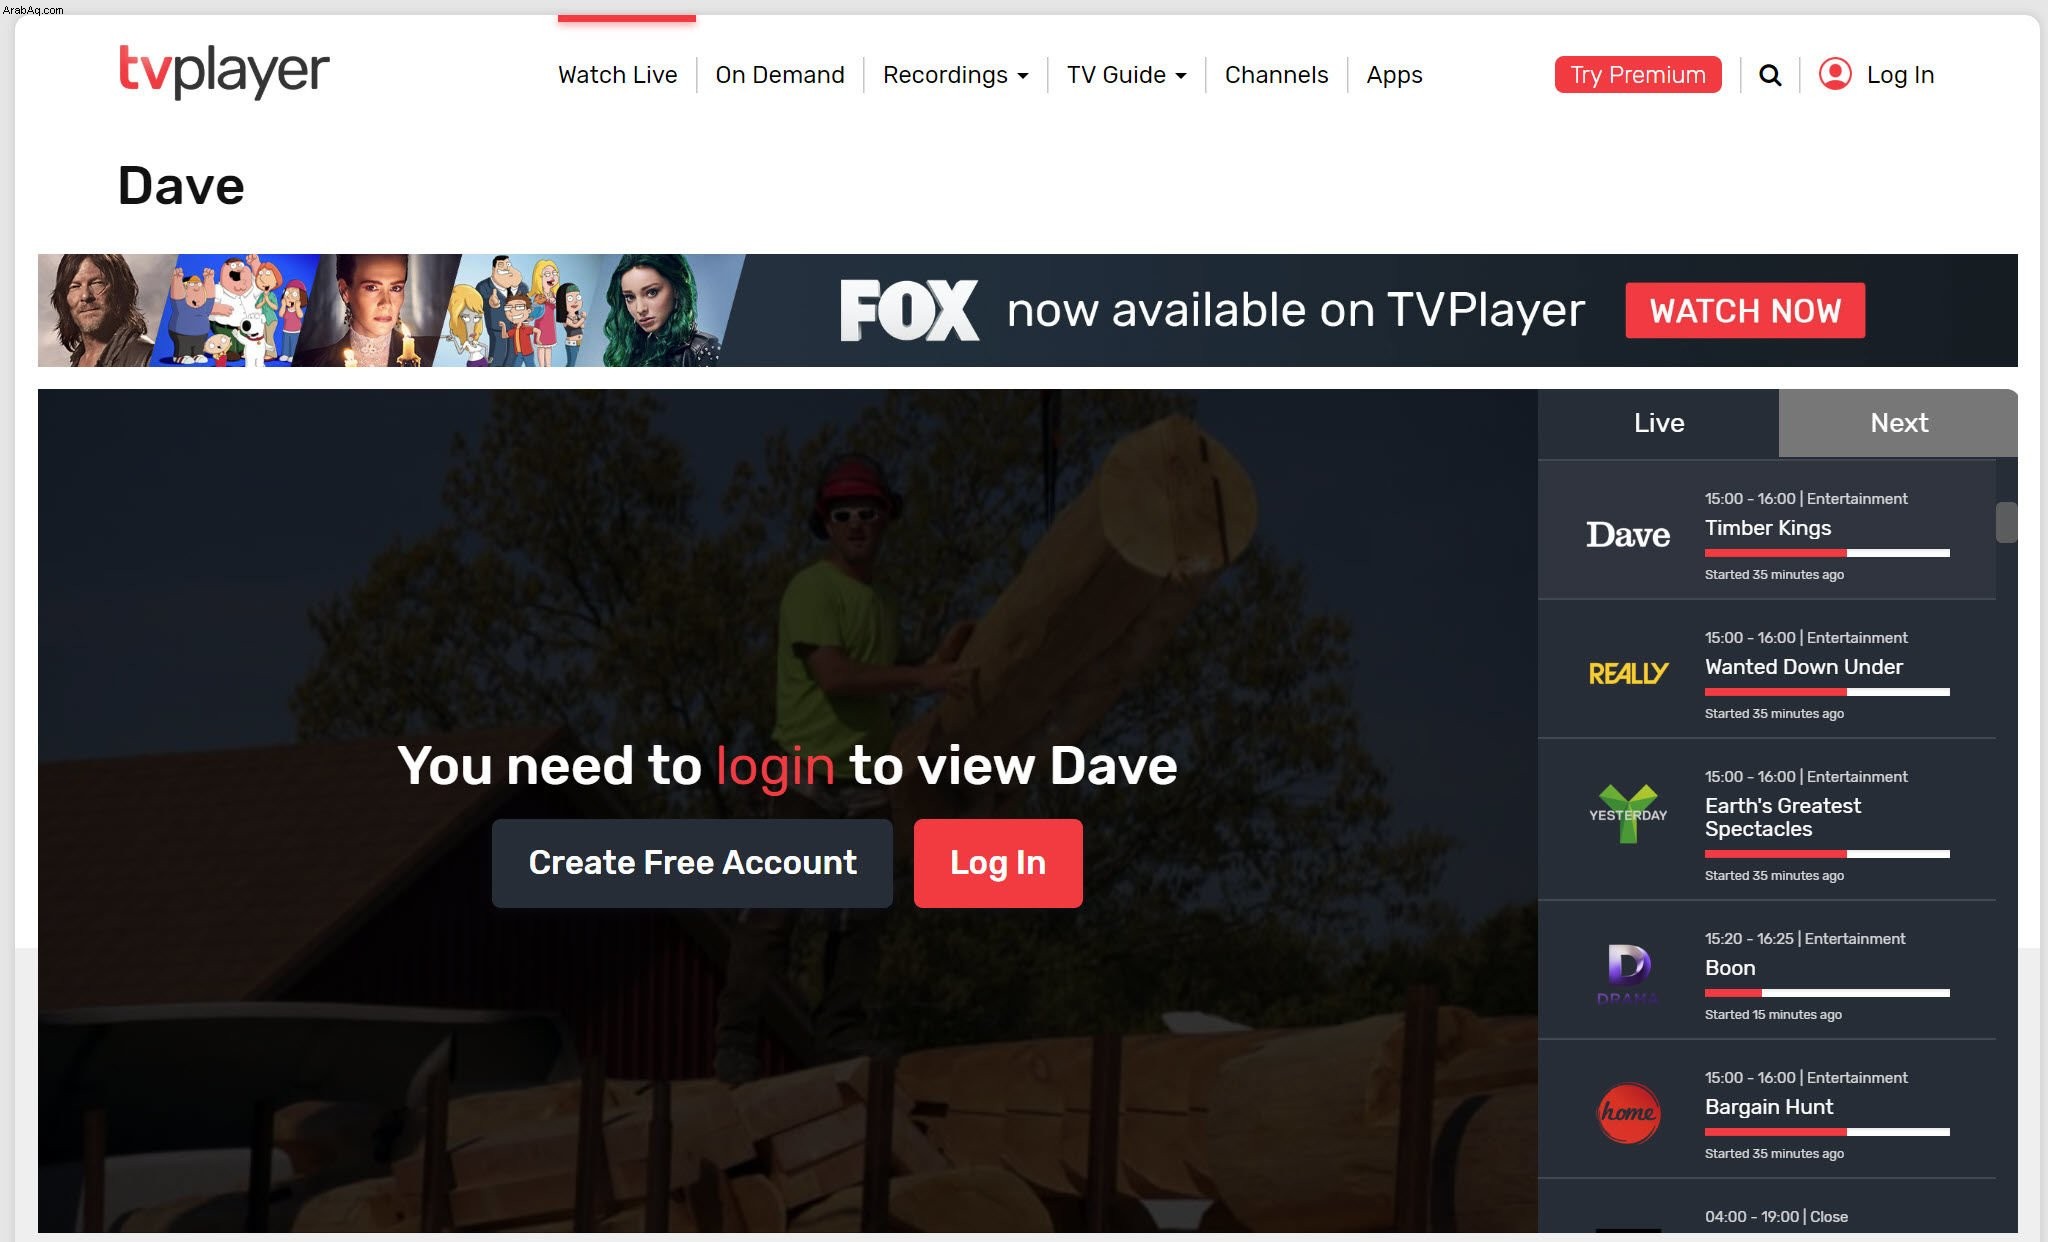Screen dimensions: 2048x1242
Task: Select the Dave channel logo in the sidebar
Action: [x=1628, y=535]
